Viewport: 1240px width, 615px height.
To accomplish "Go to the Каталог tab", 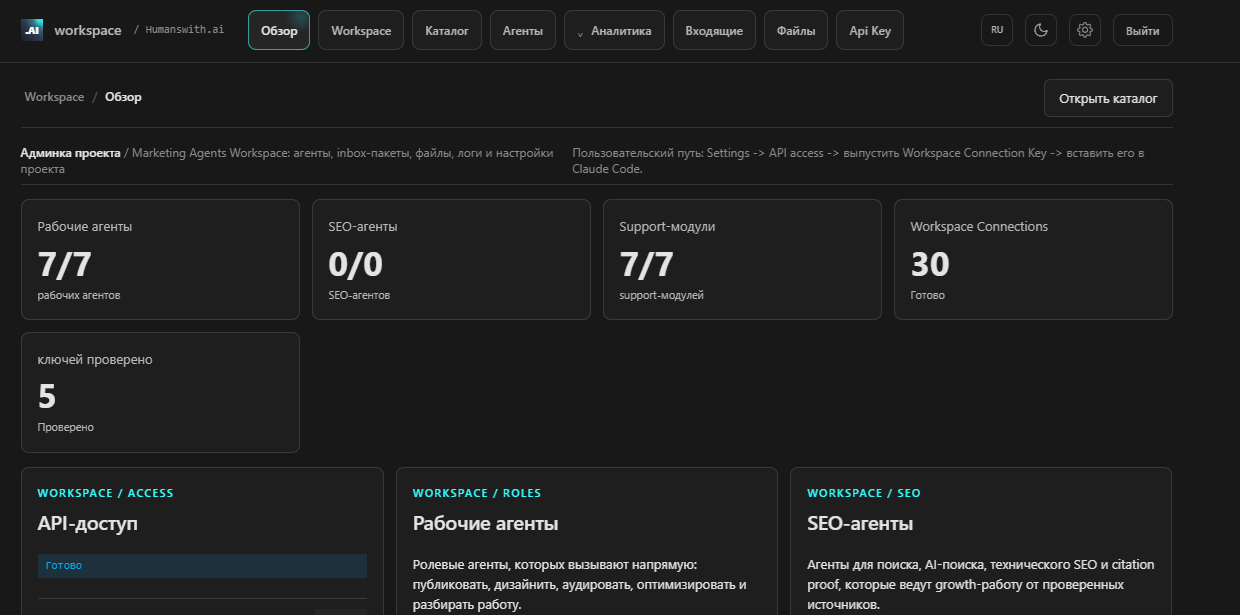I will (447, 31).
